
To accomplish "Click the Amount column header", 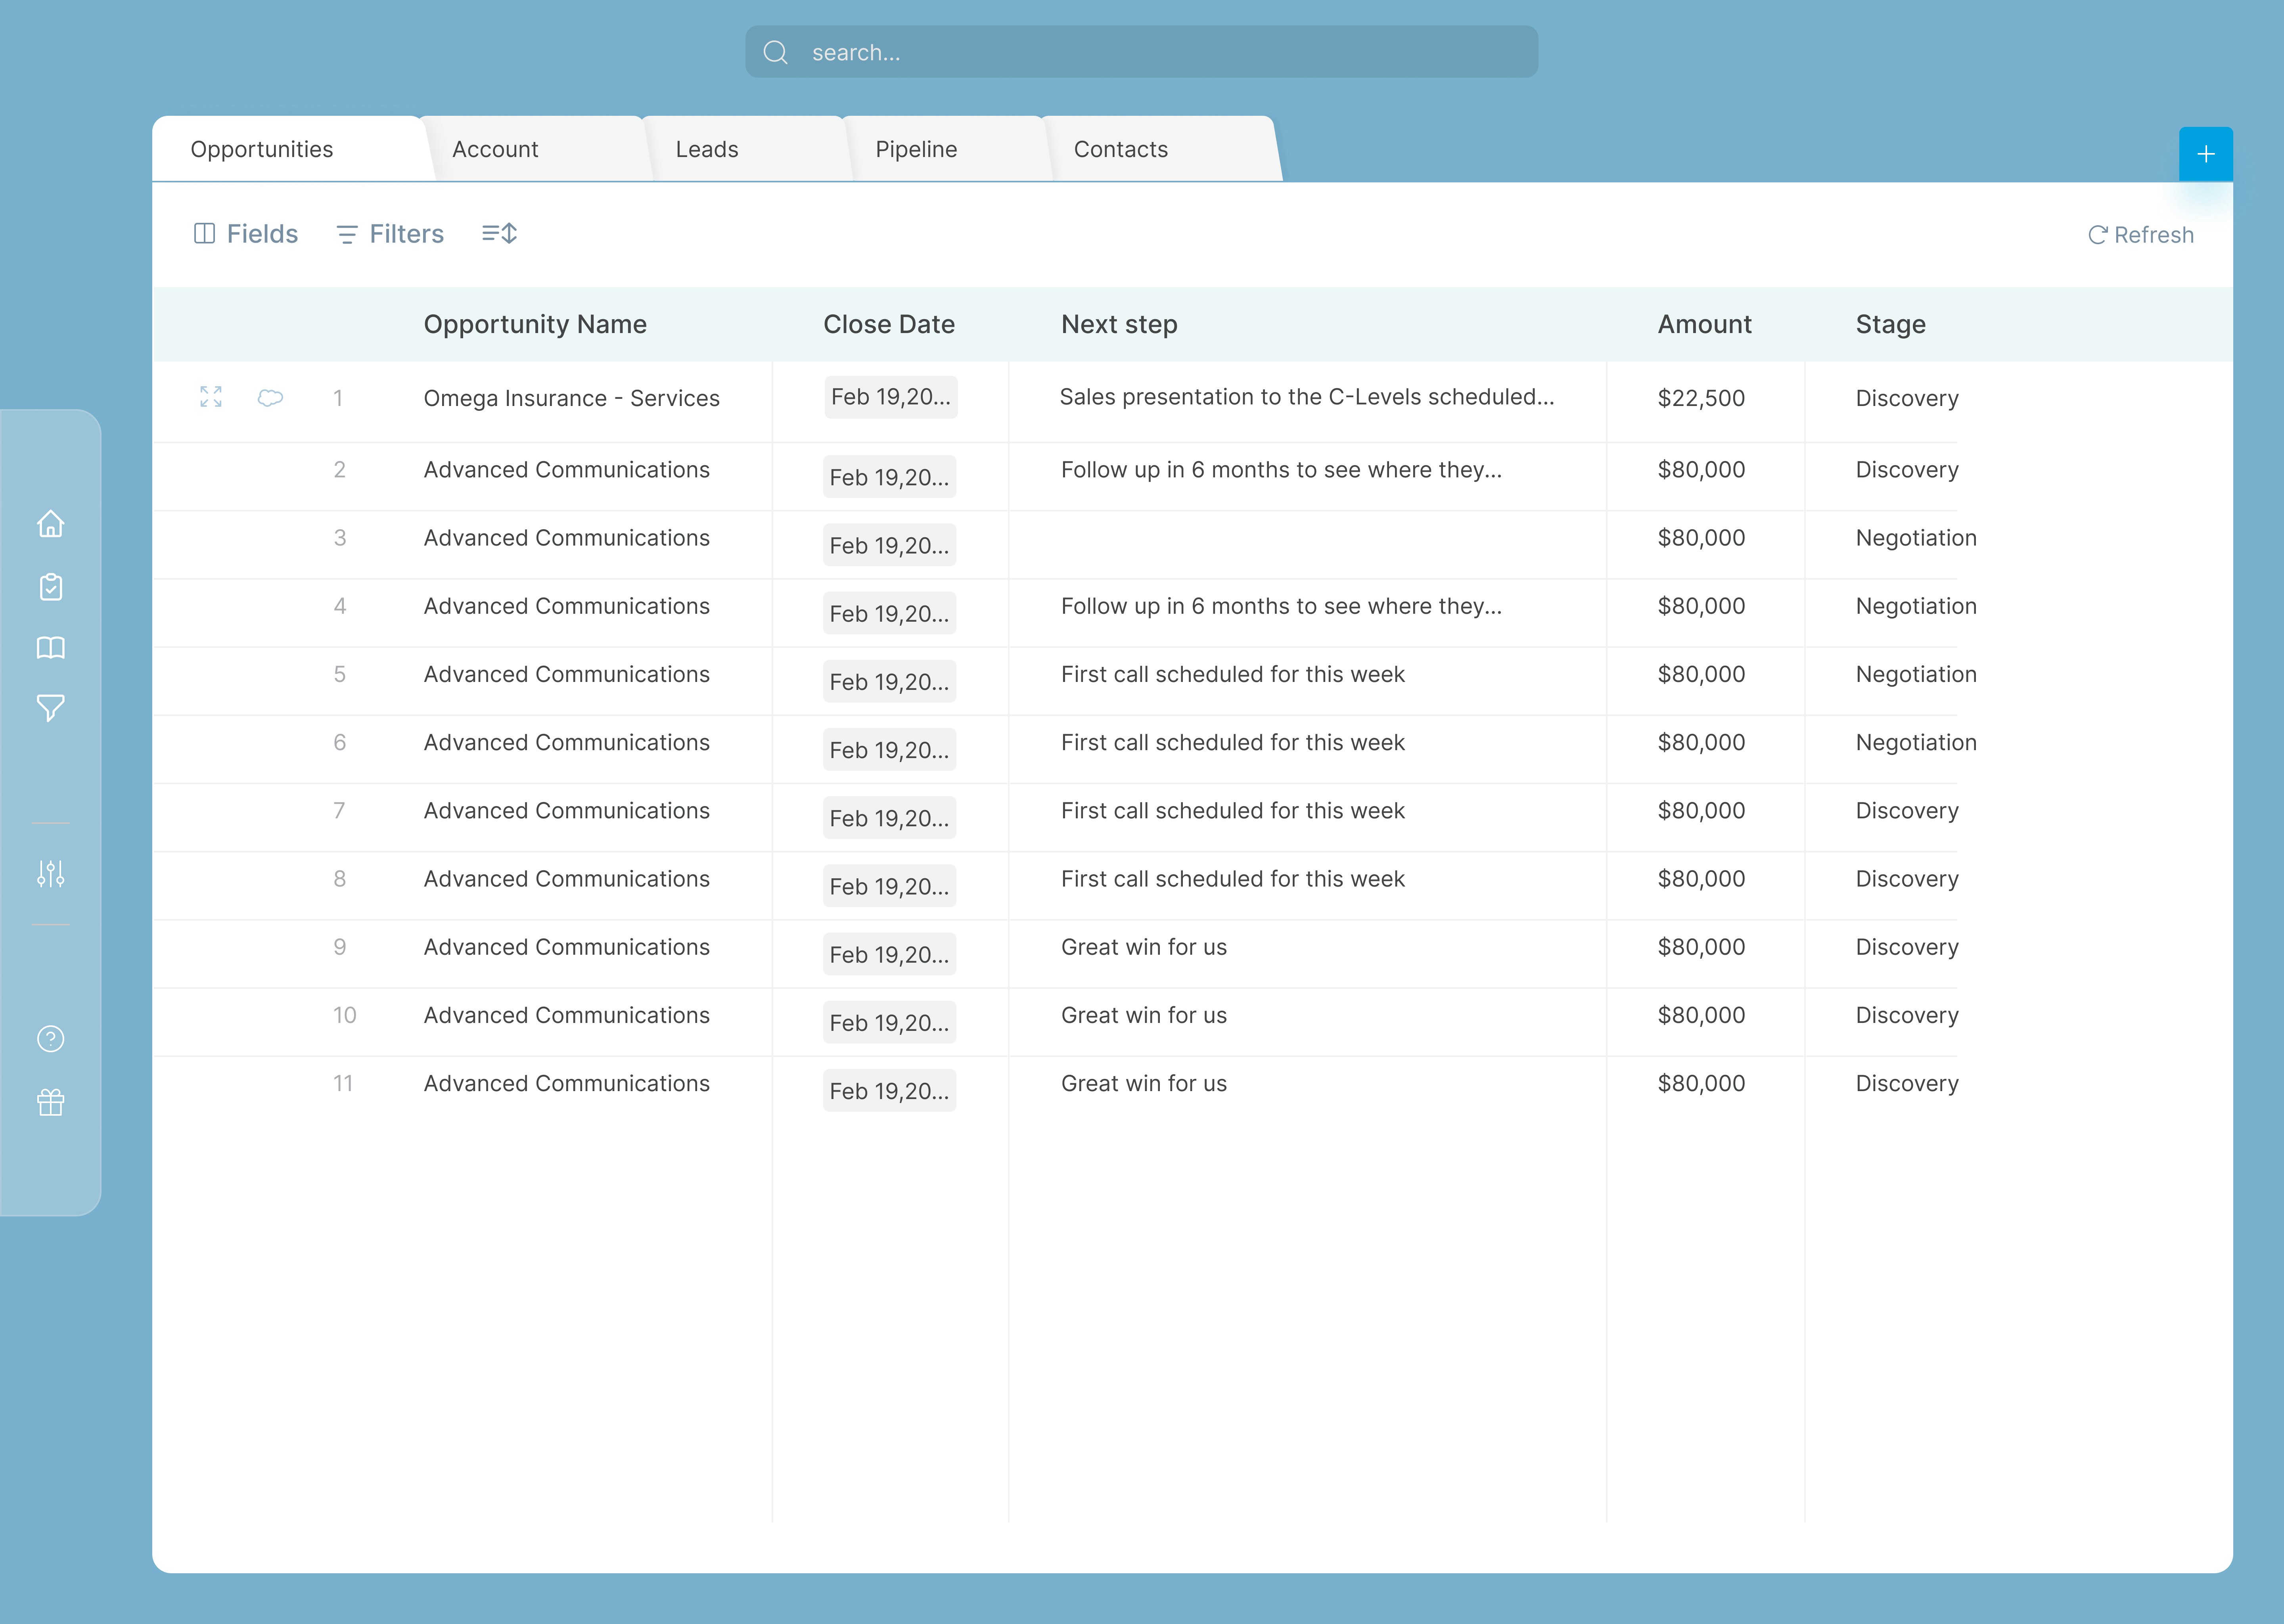I will 1704,324.
